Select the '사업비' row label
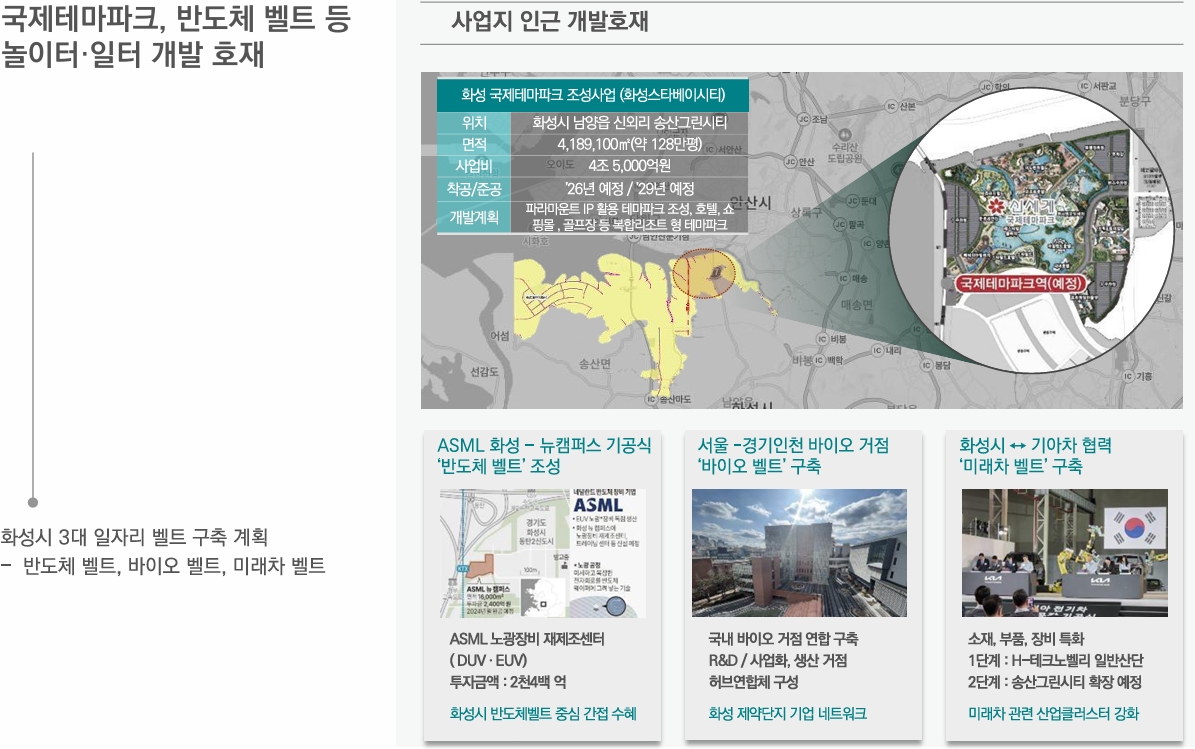This screenshot has height=749, width=1195. point(474,166)
